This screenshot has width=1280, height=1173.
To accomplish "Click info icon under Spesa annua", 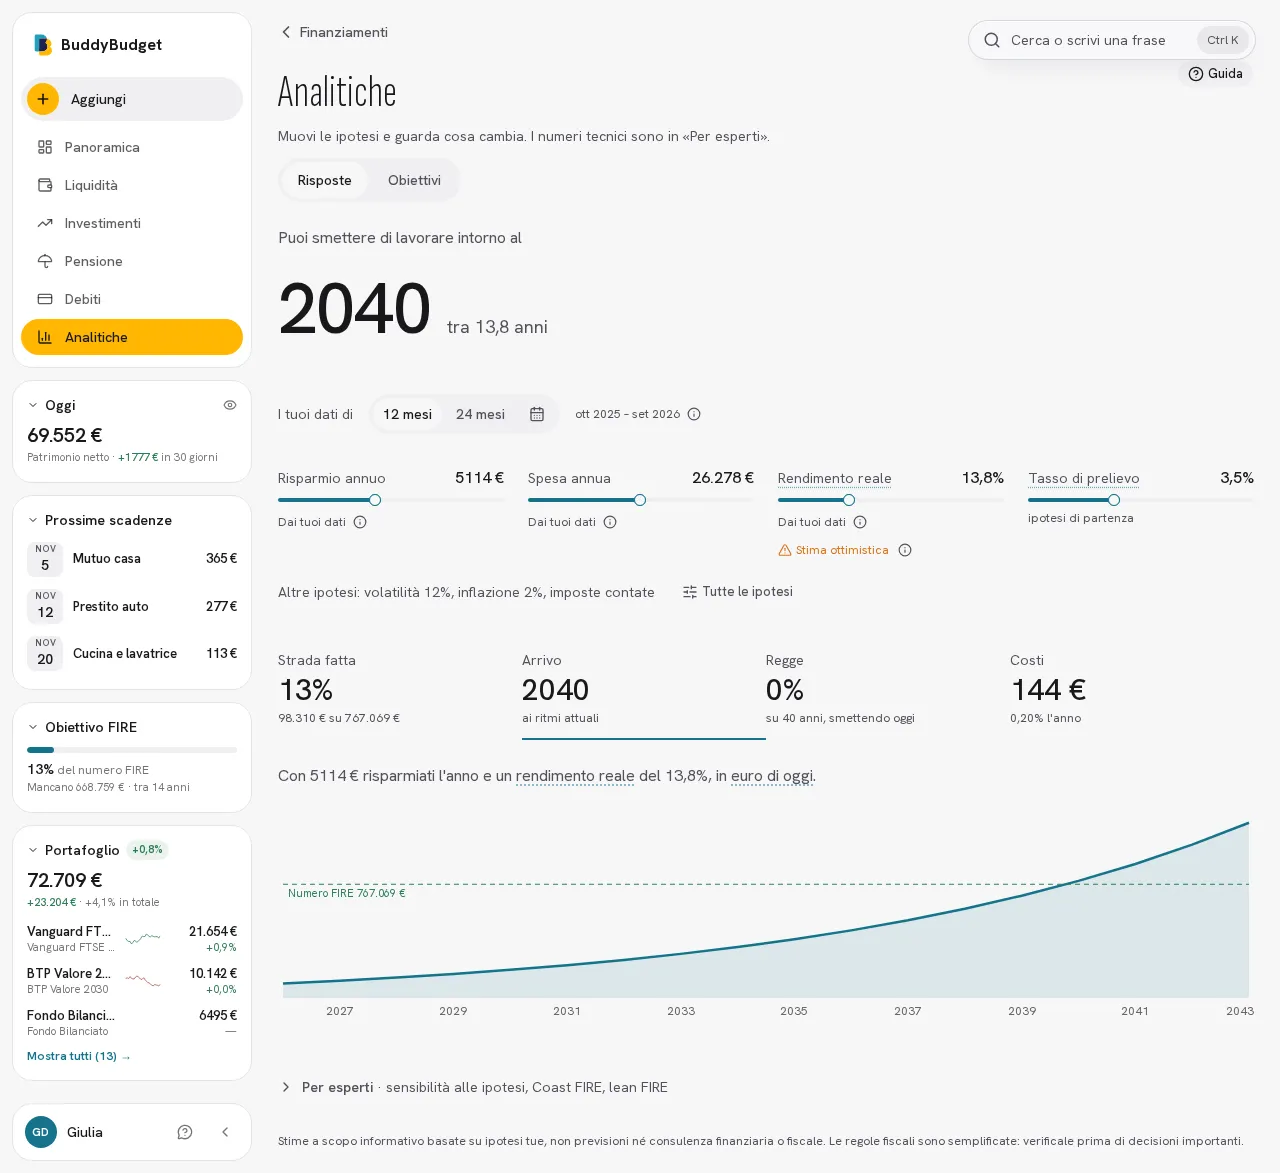I will point(610,522).
